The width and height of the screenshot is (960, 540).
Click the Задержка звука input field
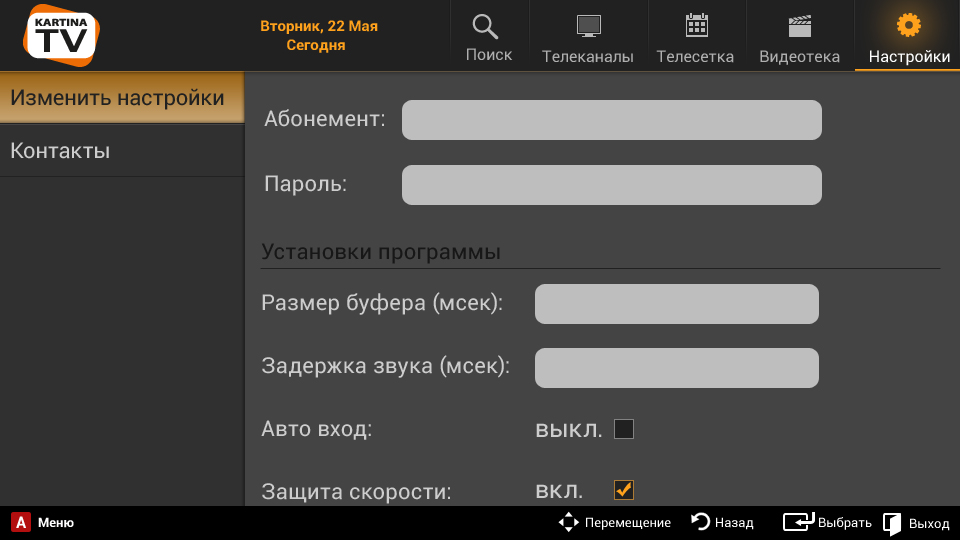coord(676,367)
